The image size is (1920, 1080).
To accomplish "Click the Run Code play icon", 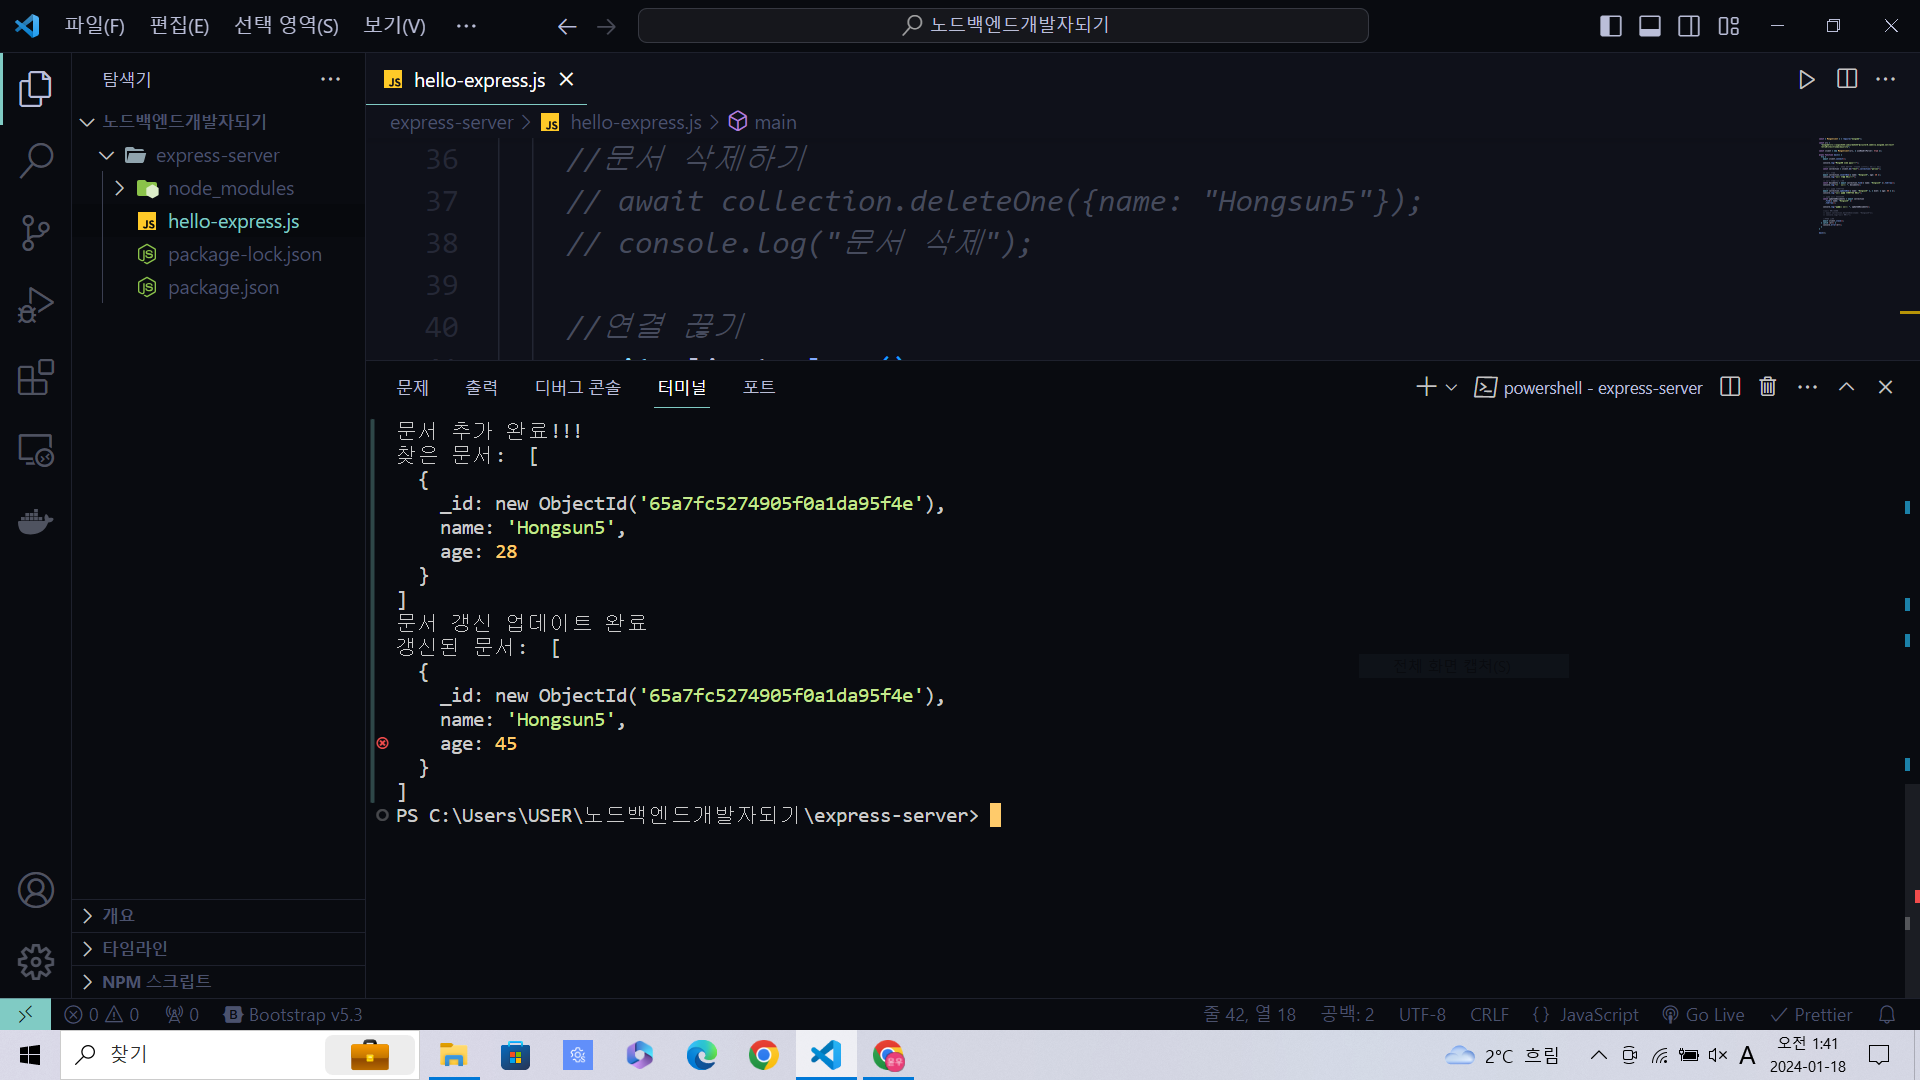I will click(1806, 80).
